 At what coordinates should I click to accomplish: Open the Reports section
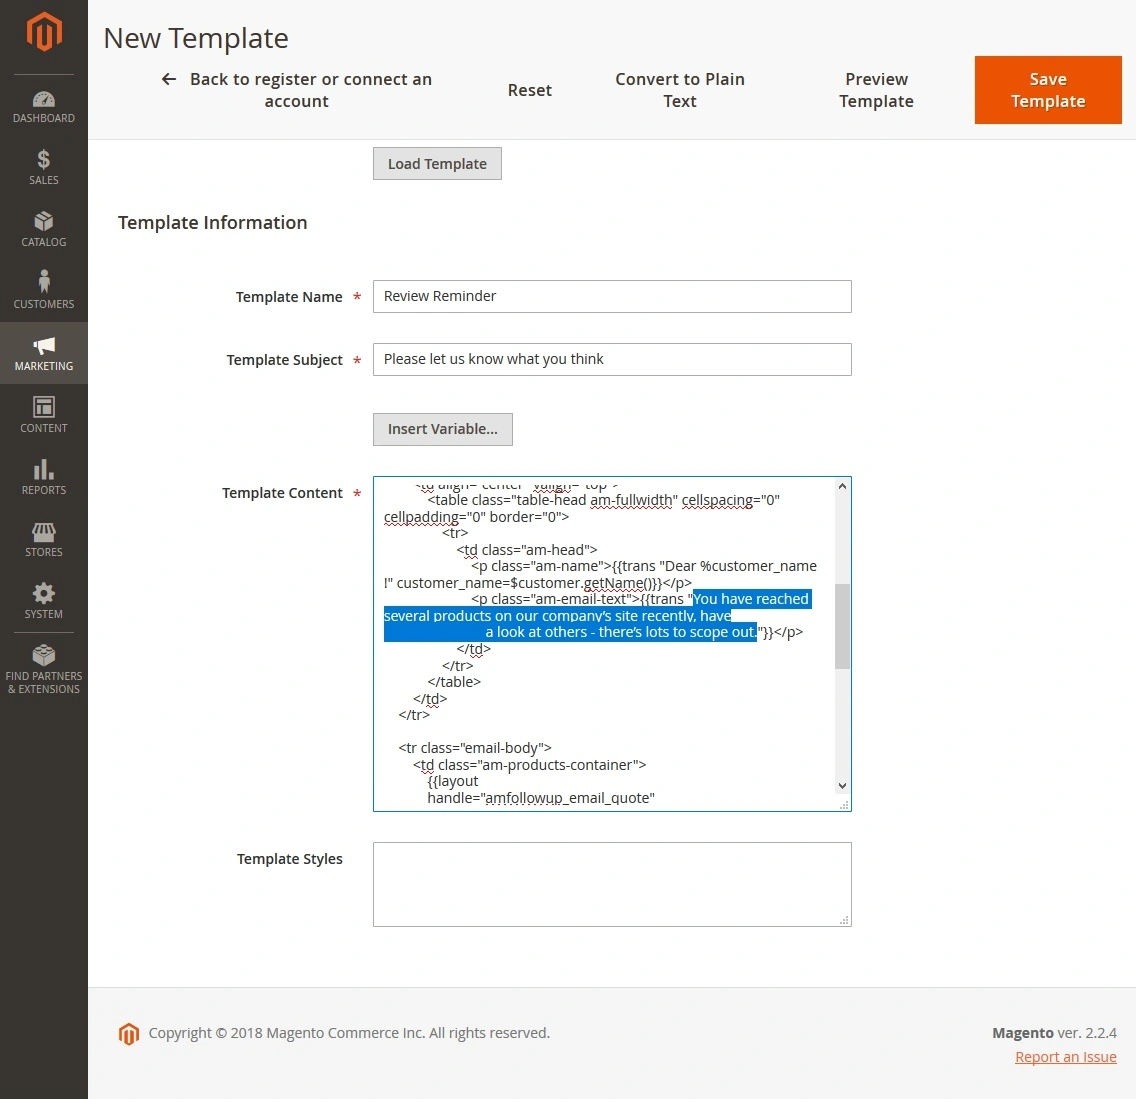click(43, 475)
